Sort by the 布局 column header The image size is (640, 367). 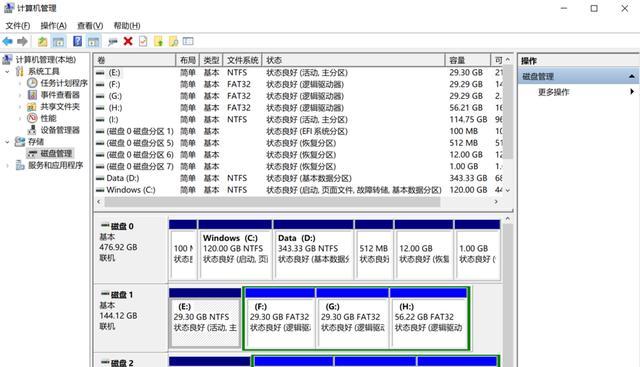188,60
